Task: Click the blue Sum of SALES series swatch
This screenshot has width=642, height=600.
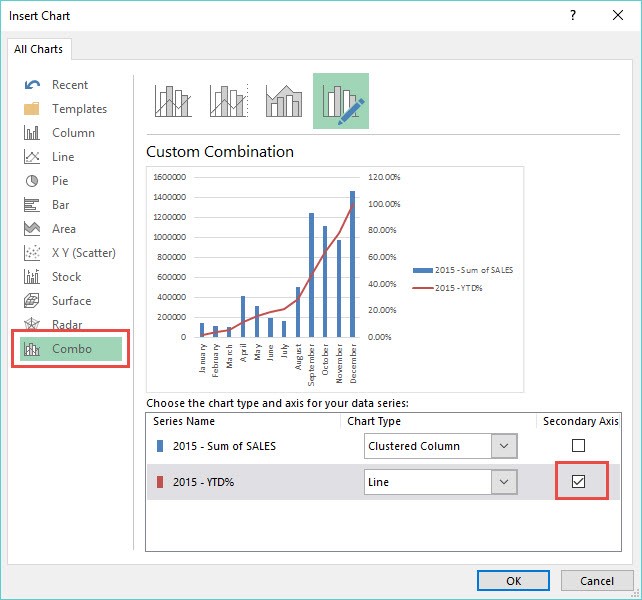Action: pyautogui.click(x=160, y=446)
